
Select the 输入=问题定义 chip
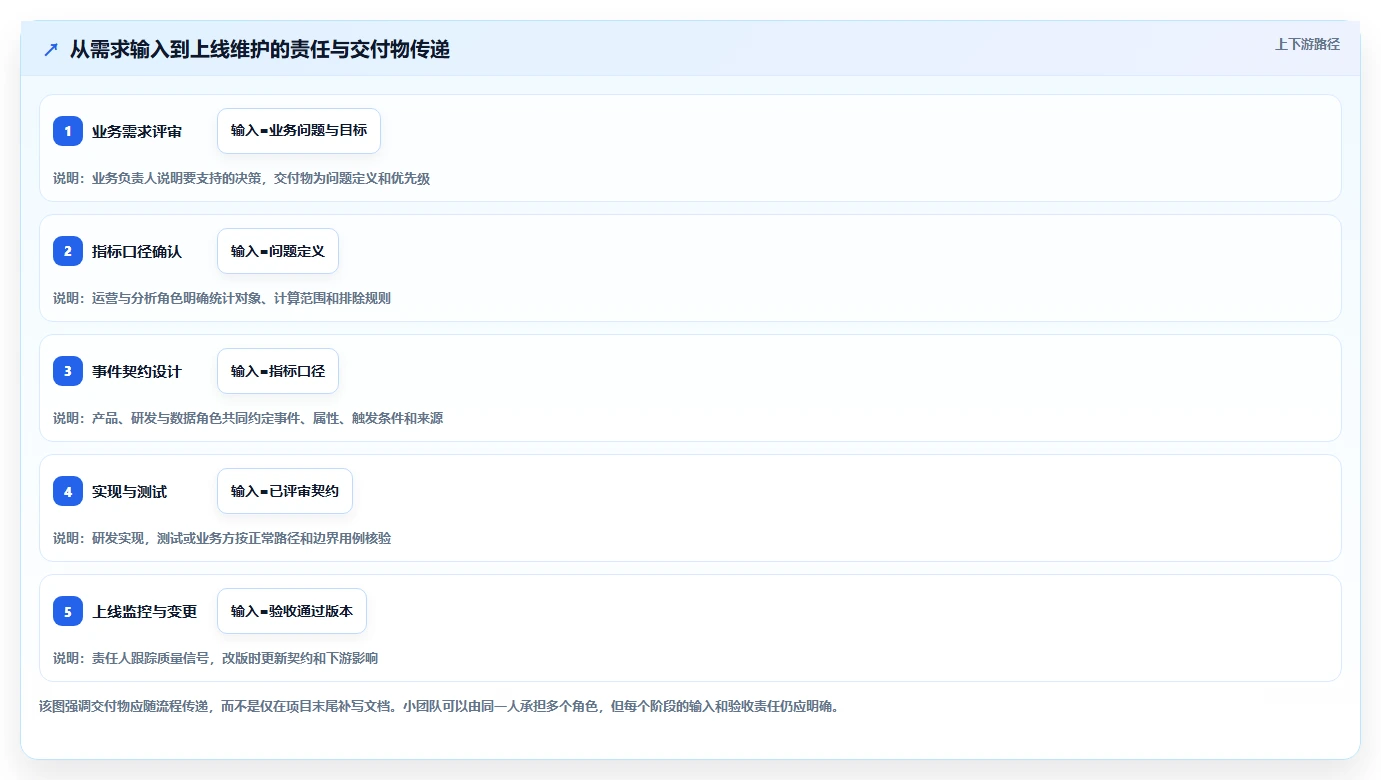278,251
